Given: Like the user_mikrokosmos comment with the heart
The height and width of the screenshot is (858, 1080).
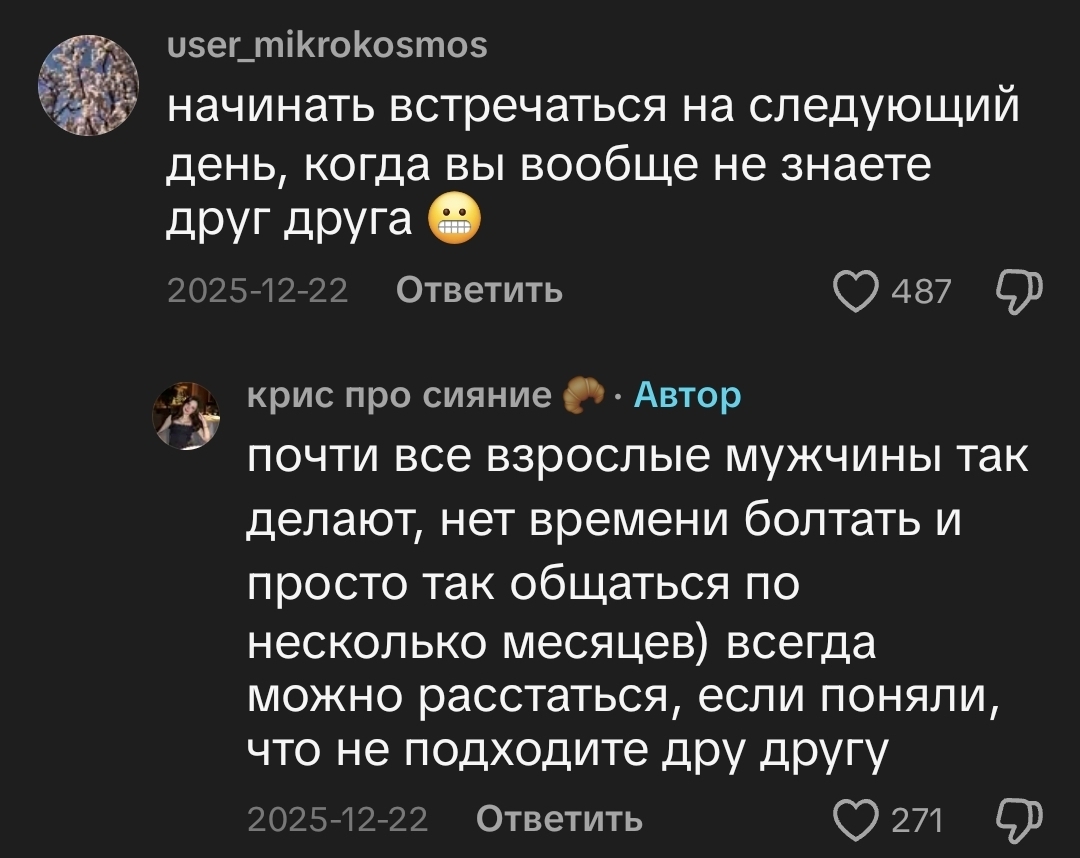Looking at the screenshot, I should 856,291.
